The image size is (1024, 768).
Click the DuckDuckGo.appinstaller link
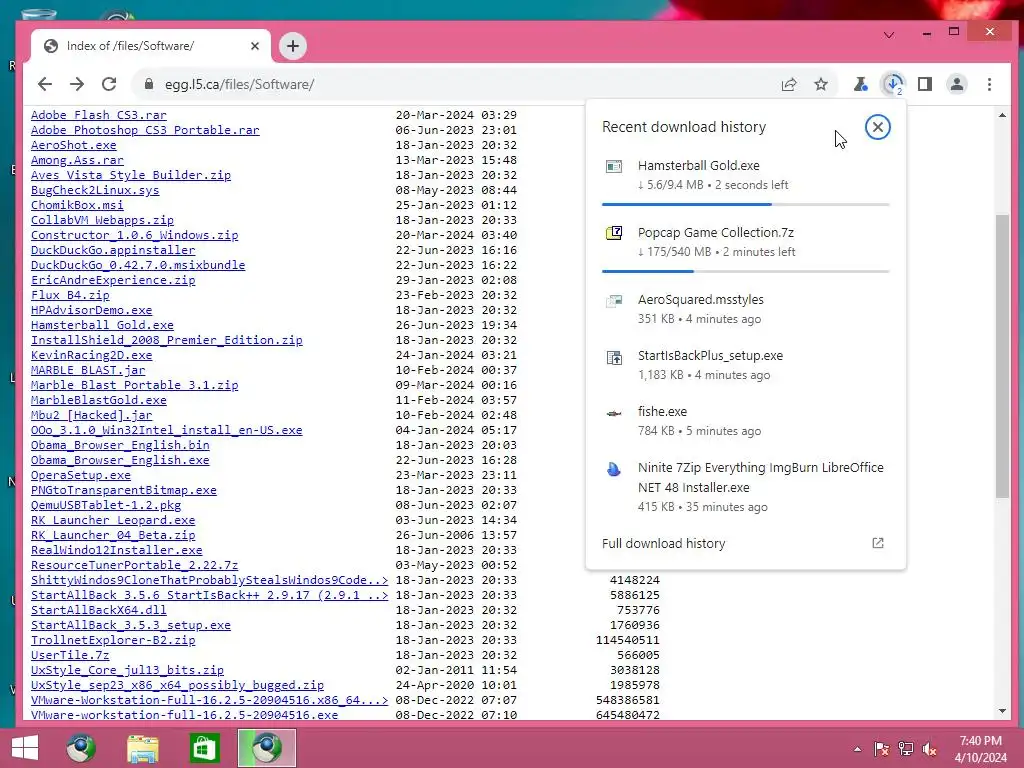pos(113,250)
